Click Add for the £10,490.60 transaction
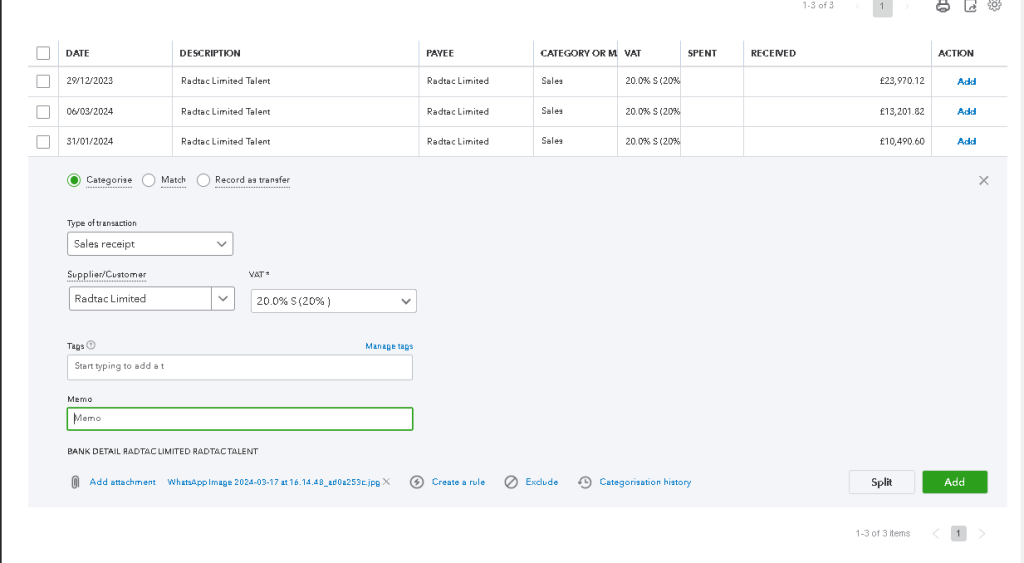1024x563 pixels. (967, 142)
